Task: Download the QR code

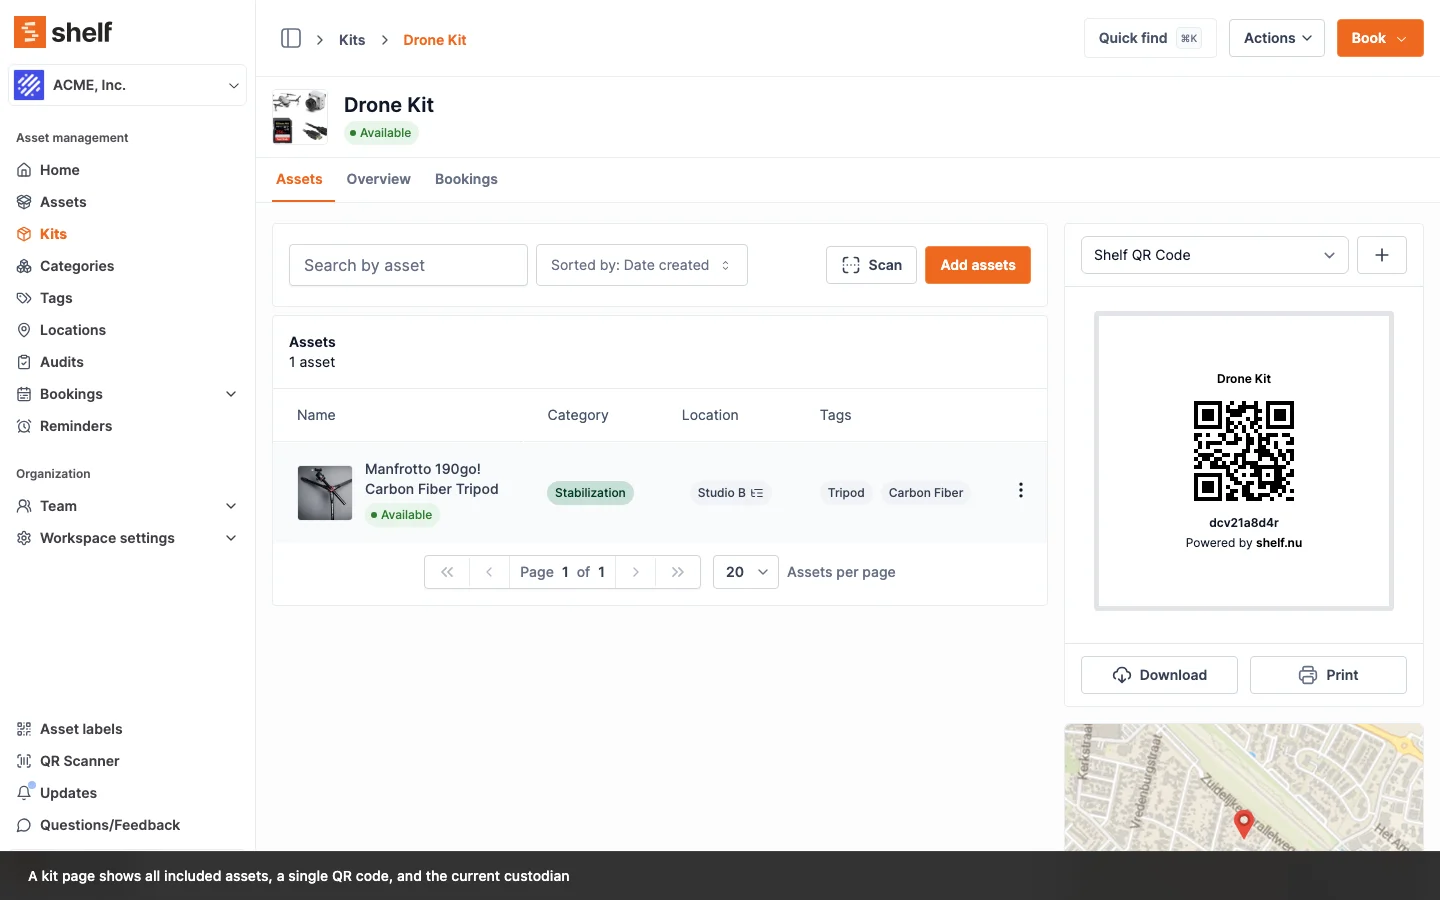Action: pos(1159,675)
